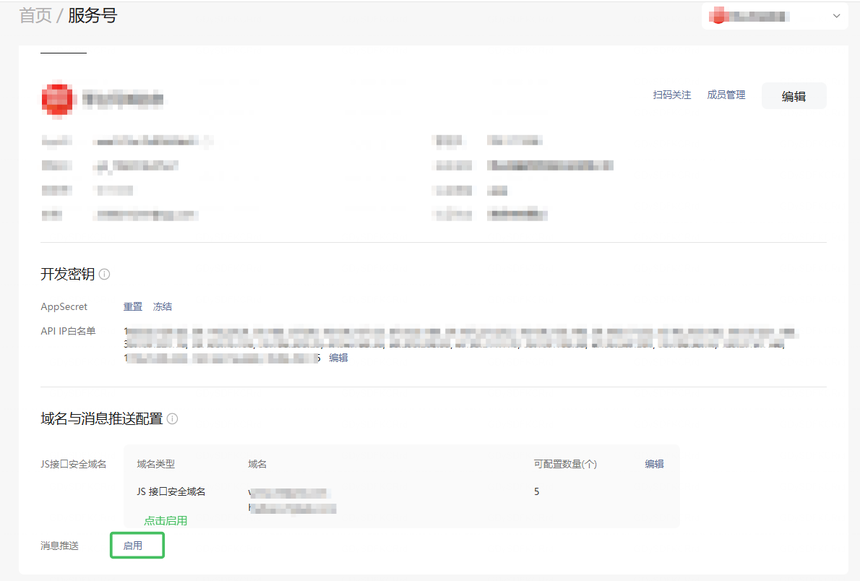Click the JS接口安全域名 row label at left
860x581 pixels.
[x=73, y=464]
